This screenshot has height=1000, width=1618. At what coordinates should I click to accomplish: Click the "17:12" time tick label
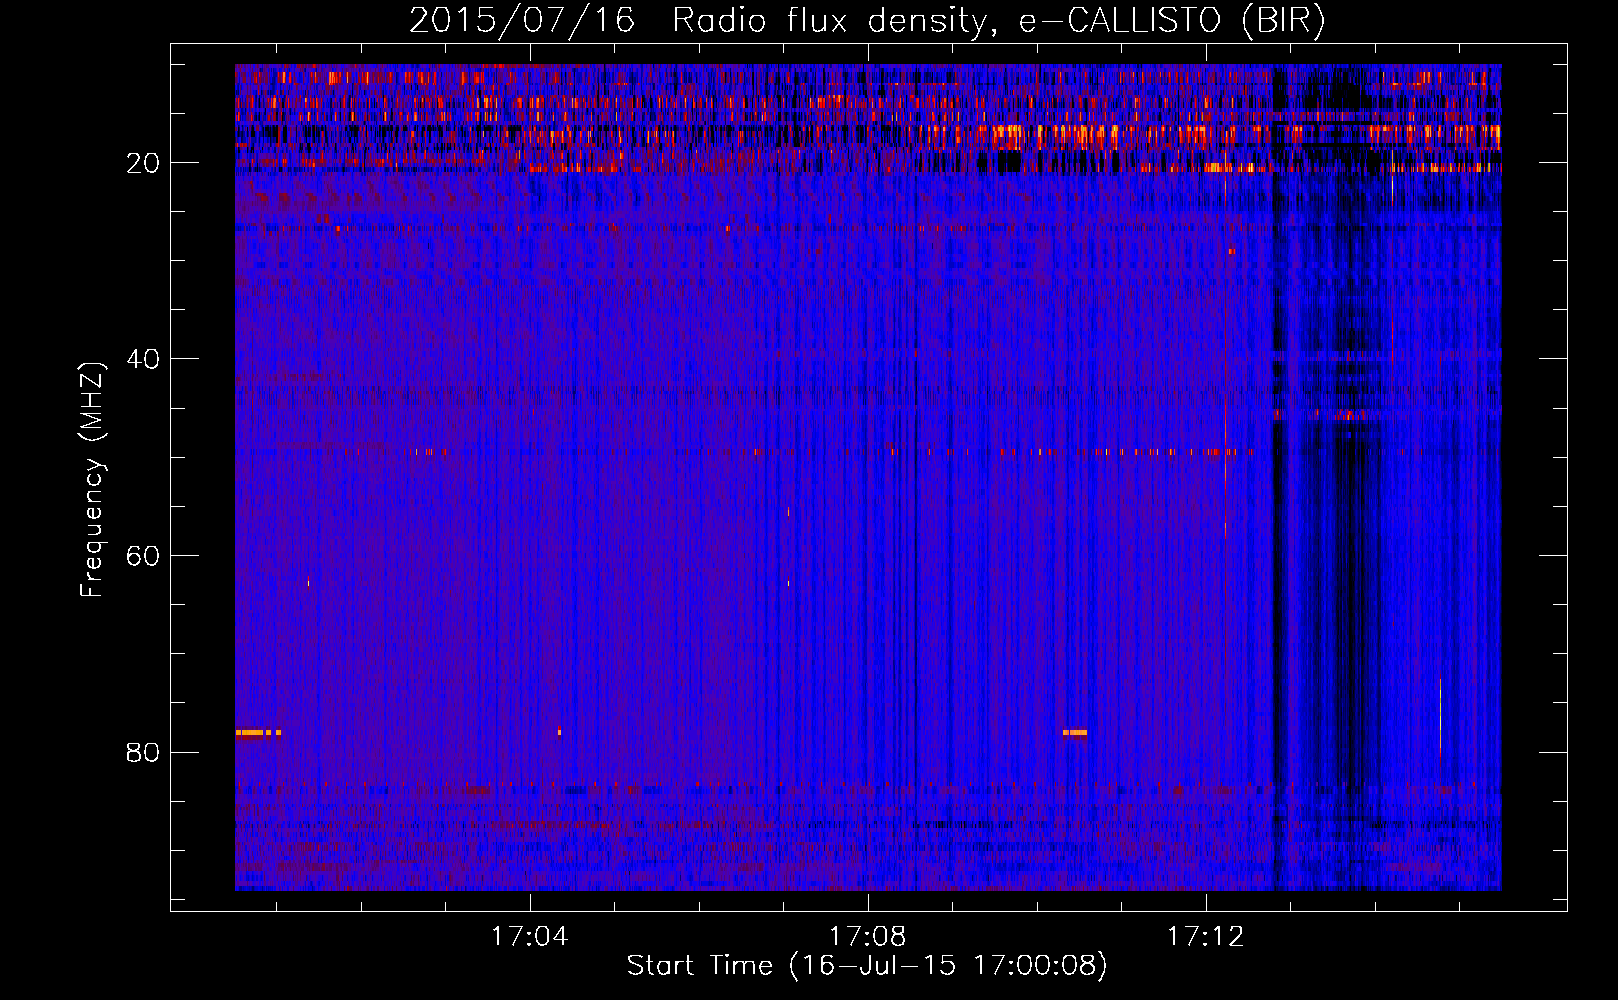[x=1205, y=936]
